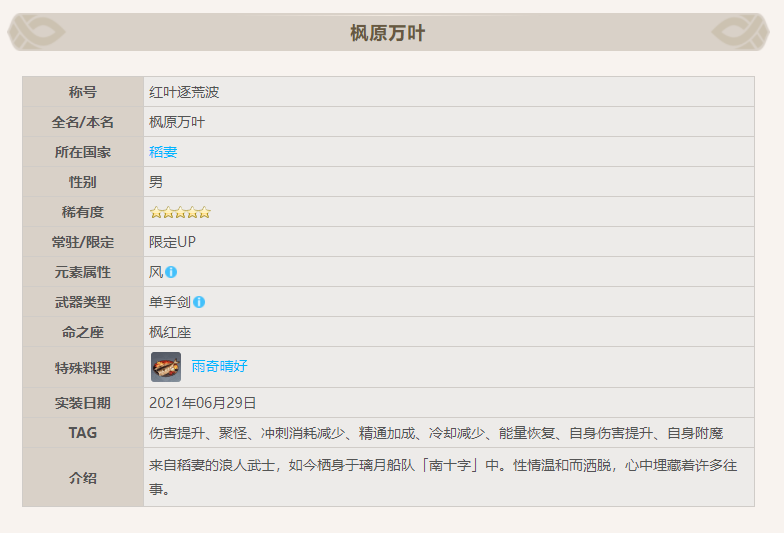Click the 称号 row label
The width and height of the screenshot is (784, 533).
coord(83,92)
